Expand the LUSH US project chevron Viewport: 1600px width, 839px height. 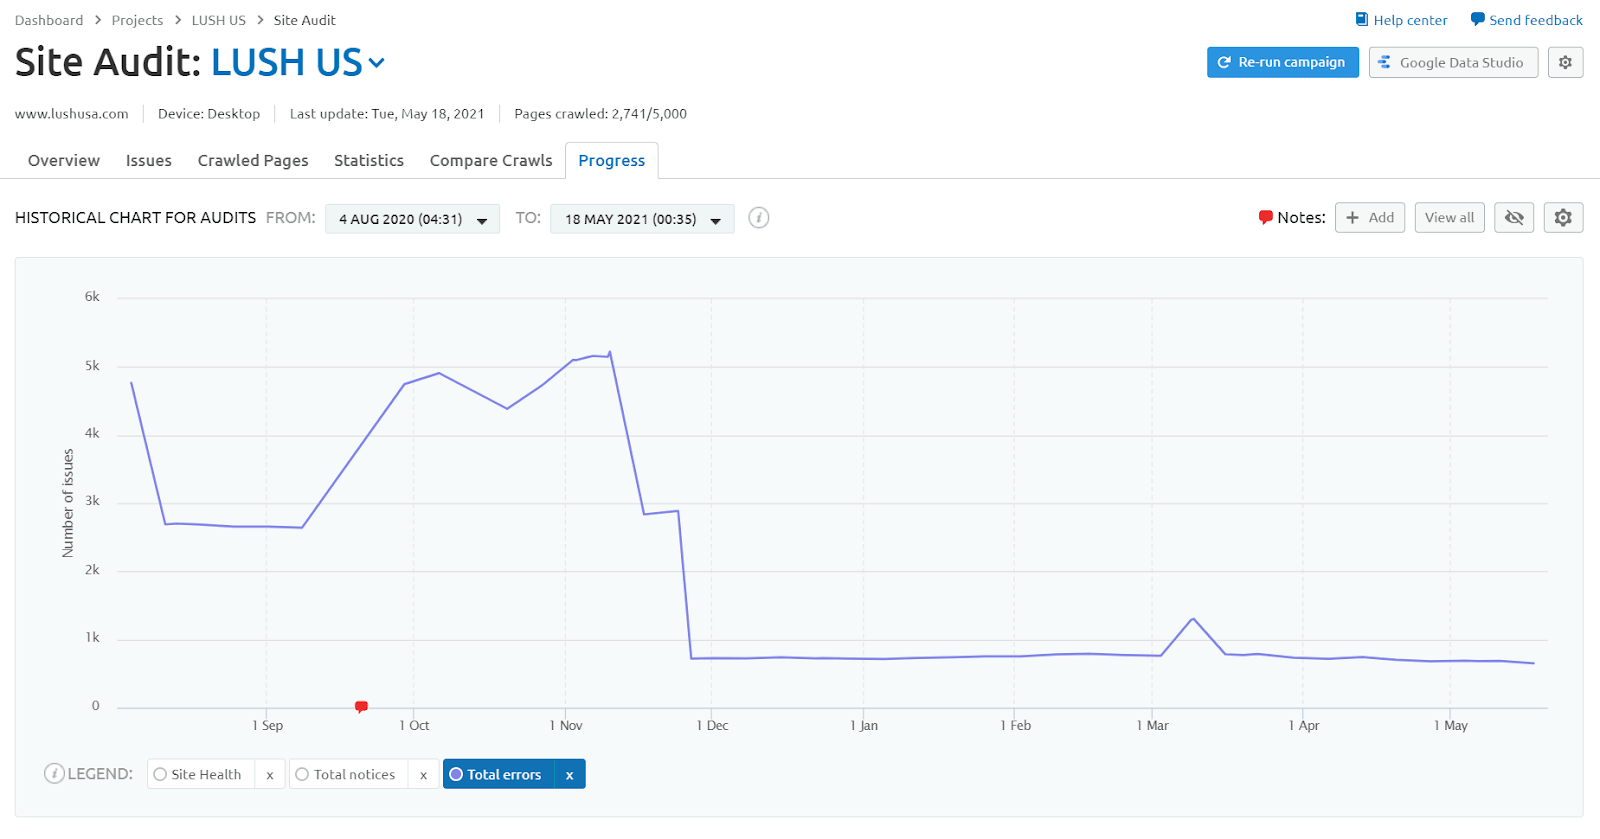pos(376,62)
